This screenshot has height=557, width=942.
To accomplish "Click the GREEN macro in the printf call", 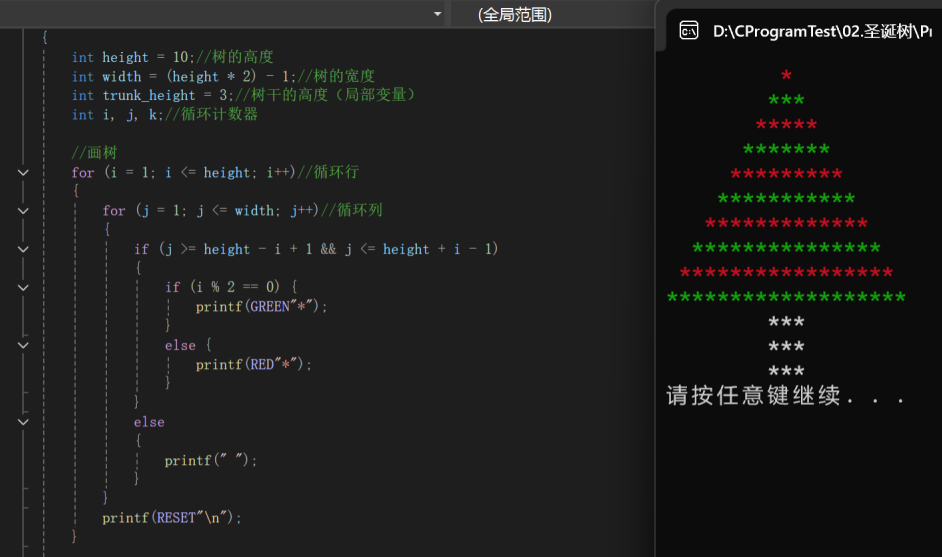I will [x=270, y=306].
